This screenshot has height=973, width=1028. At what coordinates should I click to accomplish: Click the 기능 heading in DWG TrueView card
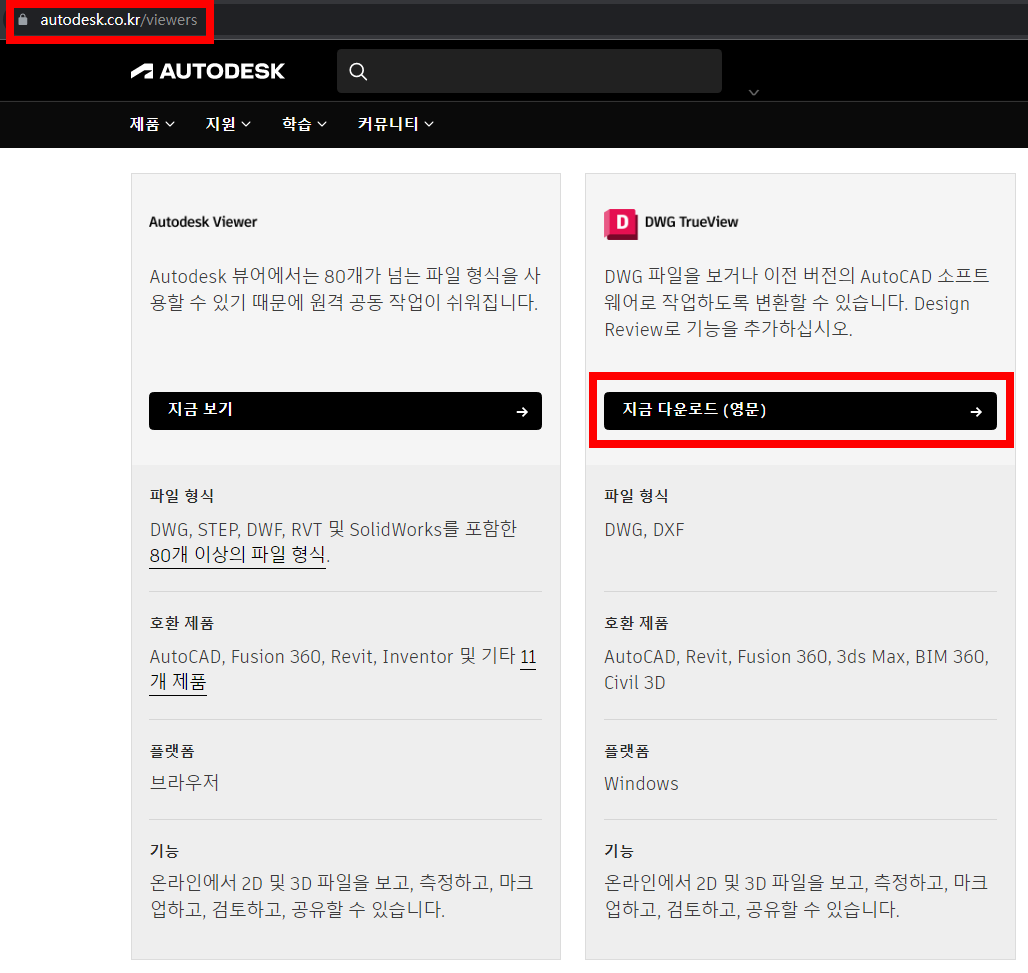(x=619, y=851)
